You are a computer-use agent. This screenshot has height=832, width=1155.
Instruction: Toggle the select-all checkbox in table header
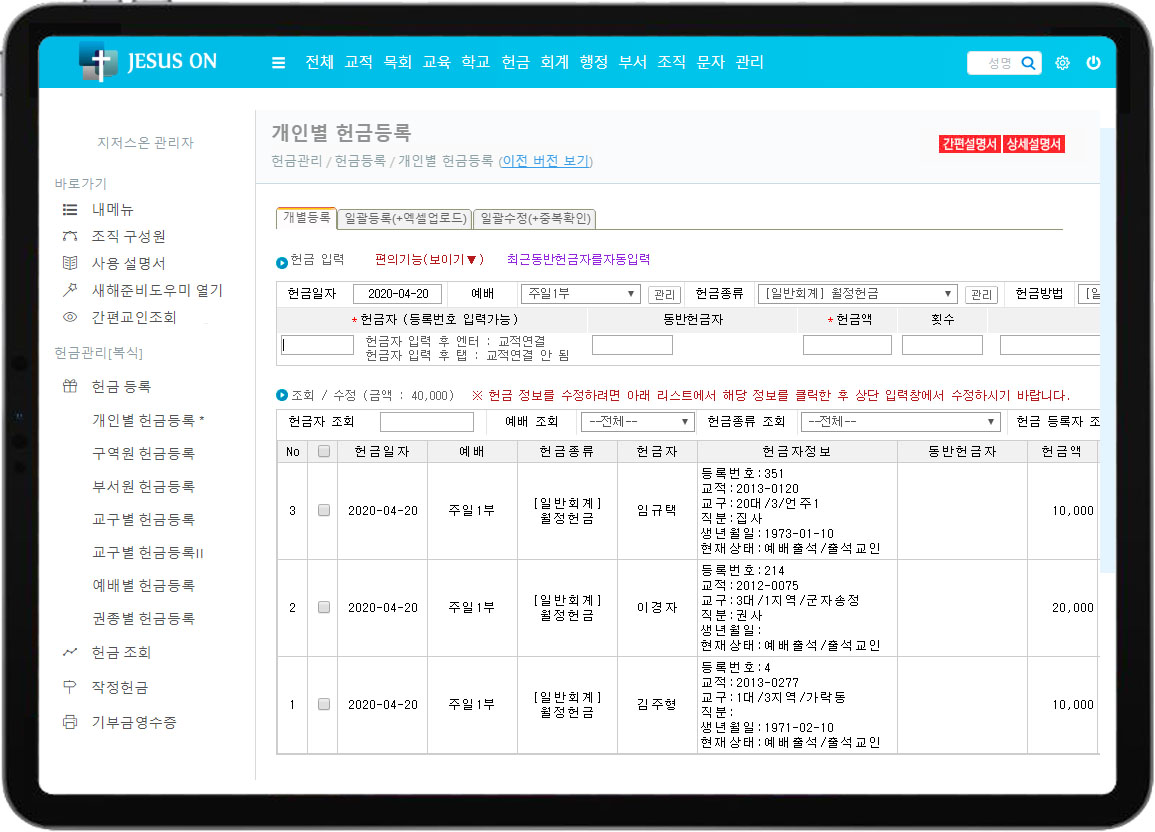[x=323, y=452]
